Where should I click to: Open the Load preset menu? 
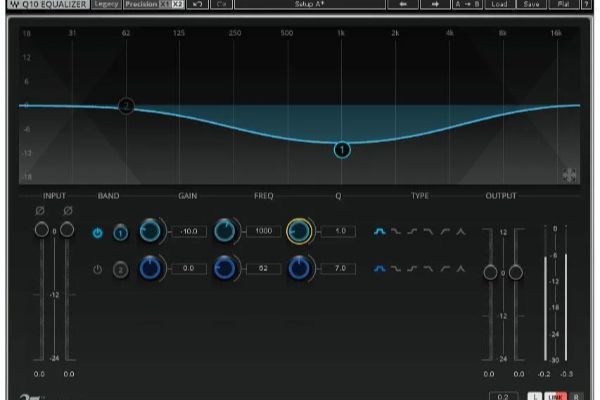click(499, 4)
